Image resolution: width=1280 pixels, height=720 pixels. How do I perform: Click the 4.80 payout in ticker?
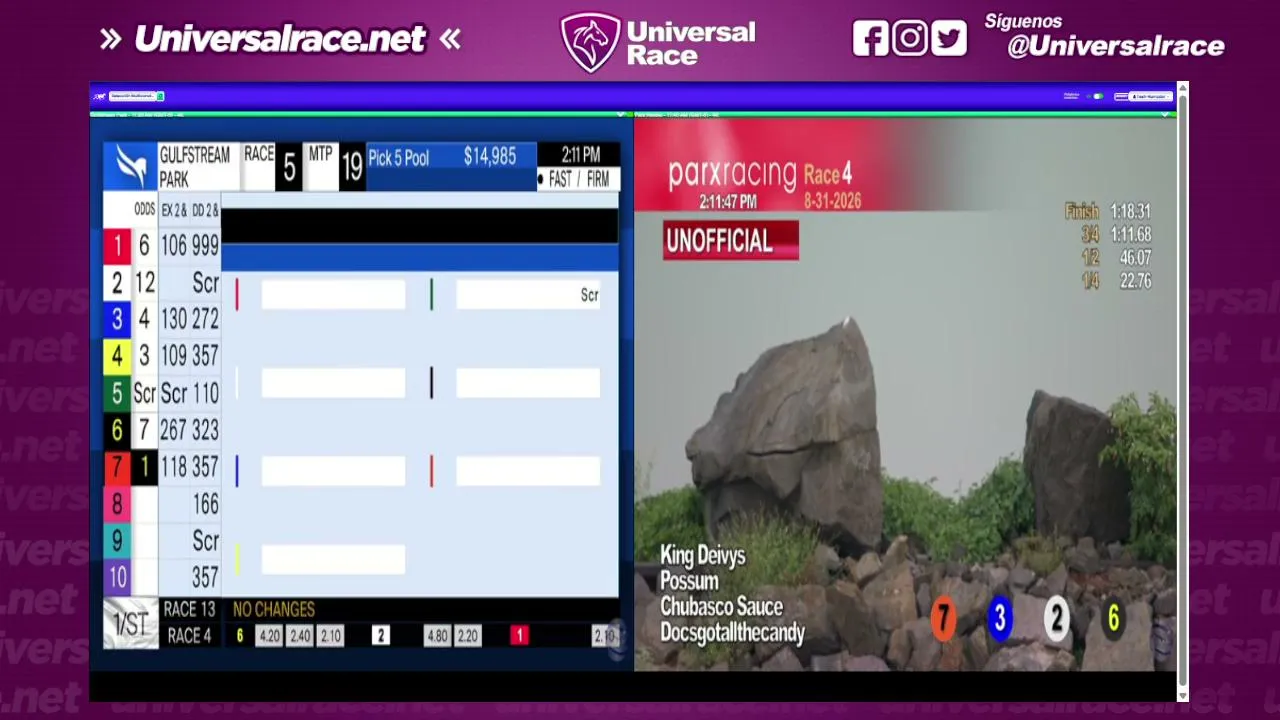click(x=437, y=636)
